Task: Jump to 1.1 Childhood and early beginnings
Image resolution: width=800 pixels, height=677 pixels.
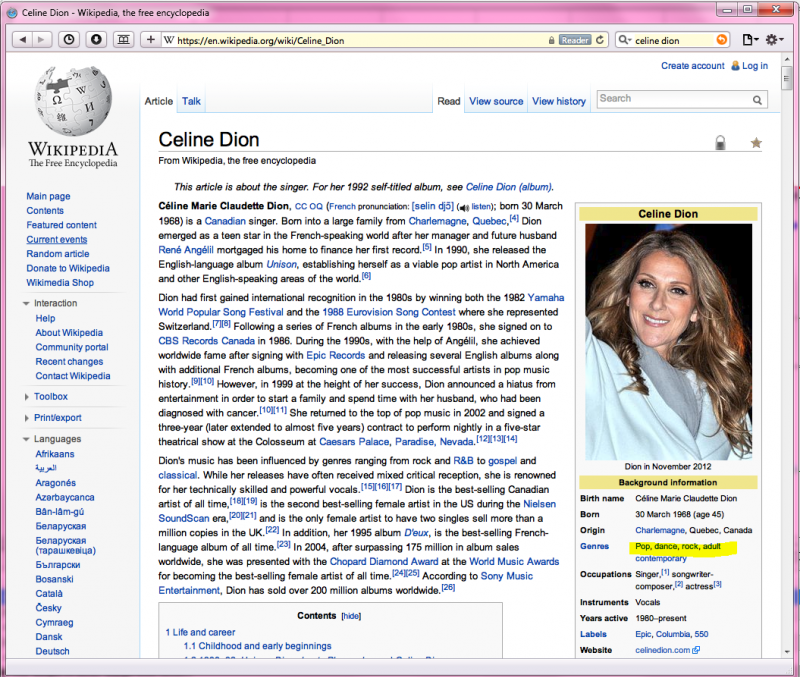Action: pyautogui.click(x=258, y=646)
